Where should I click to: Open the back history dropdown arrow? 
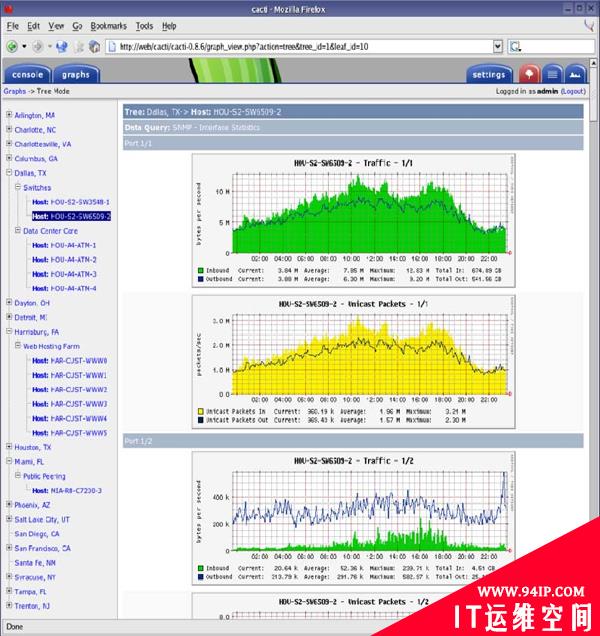click(24, 47)
